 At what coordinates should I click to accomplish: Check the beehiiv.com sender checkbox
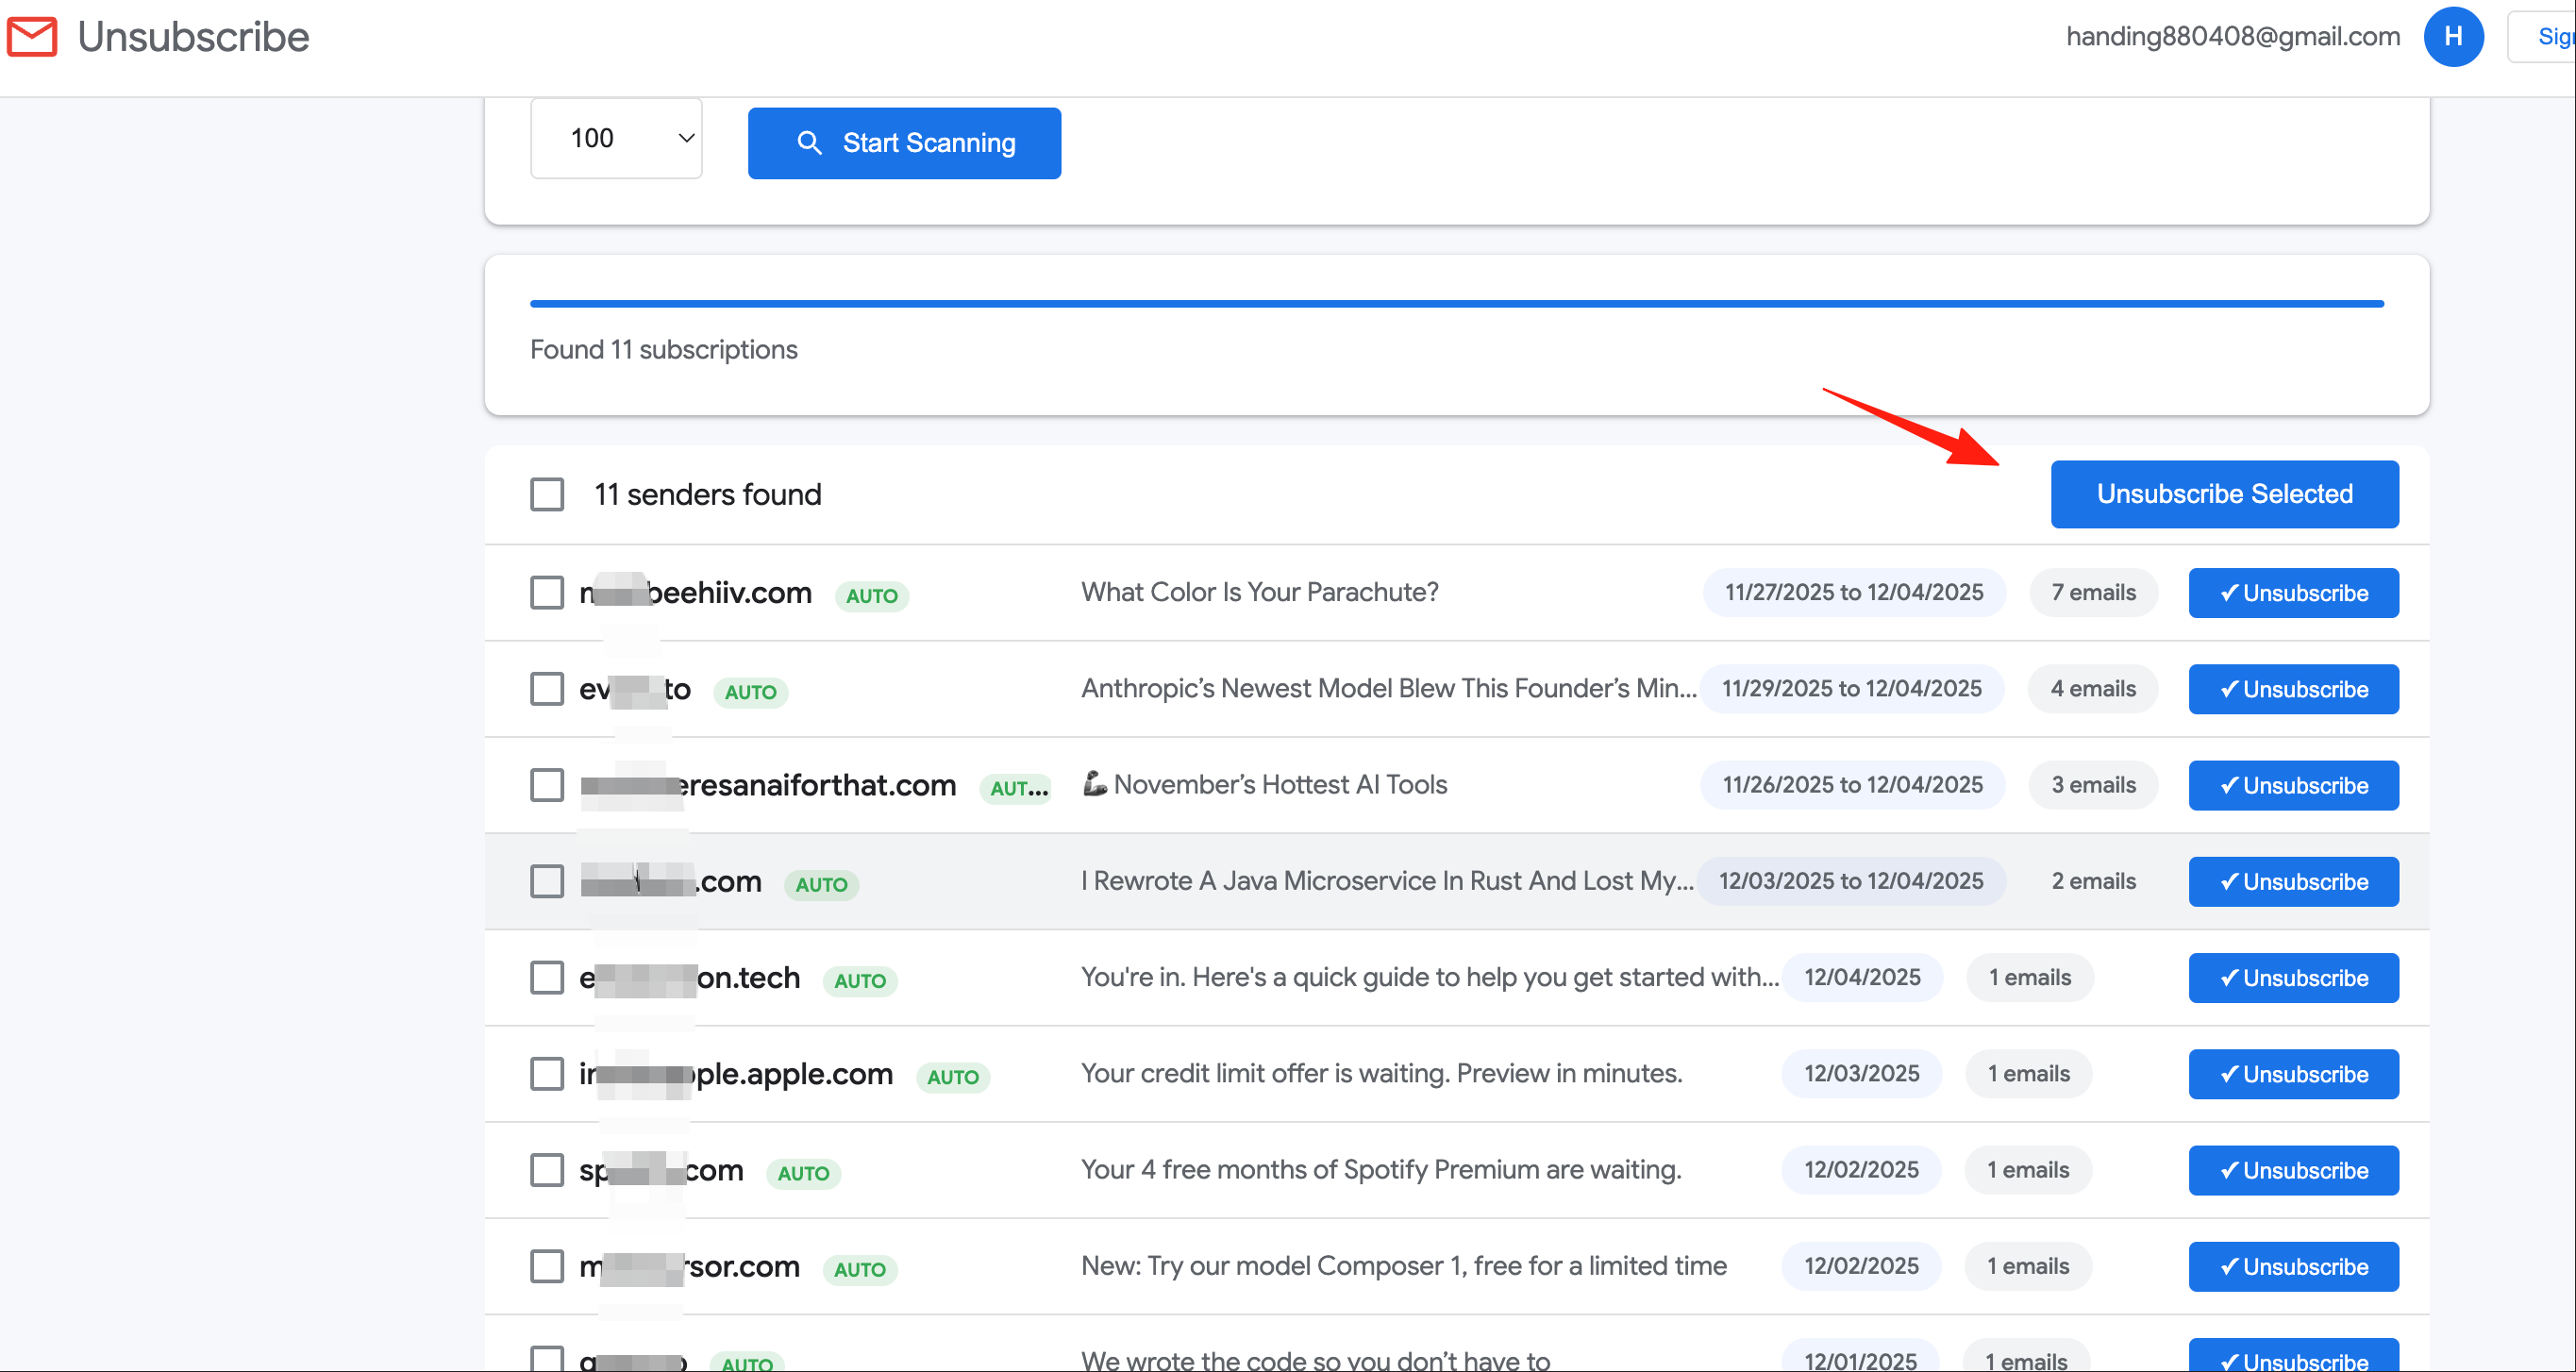[547, 592]
